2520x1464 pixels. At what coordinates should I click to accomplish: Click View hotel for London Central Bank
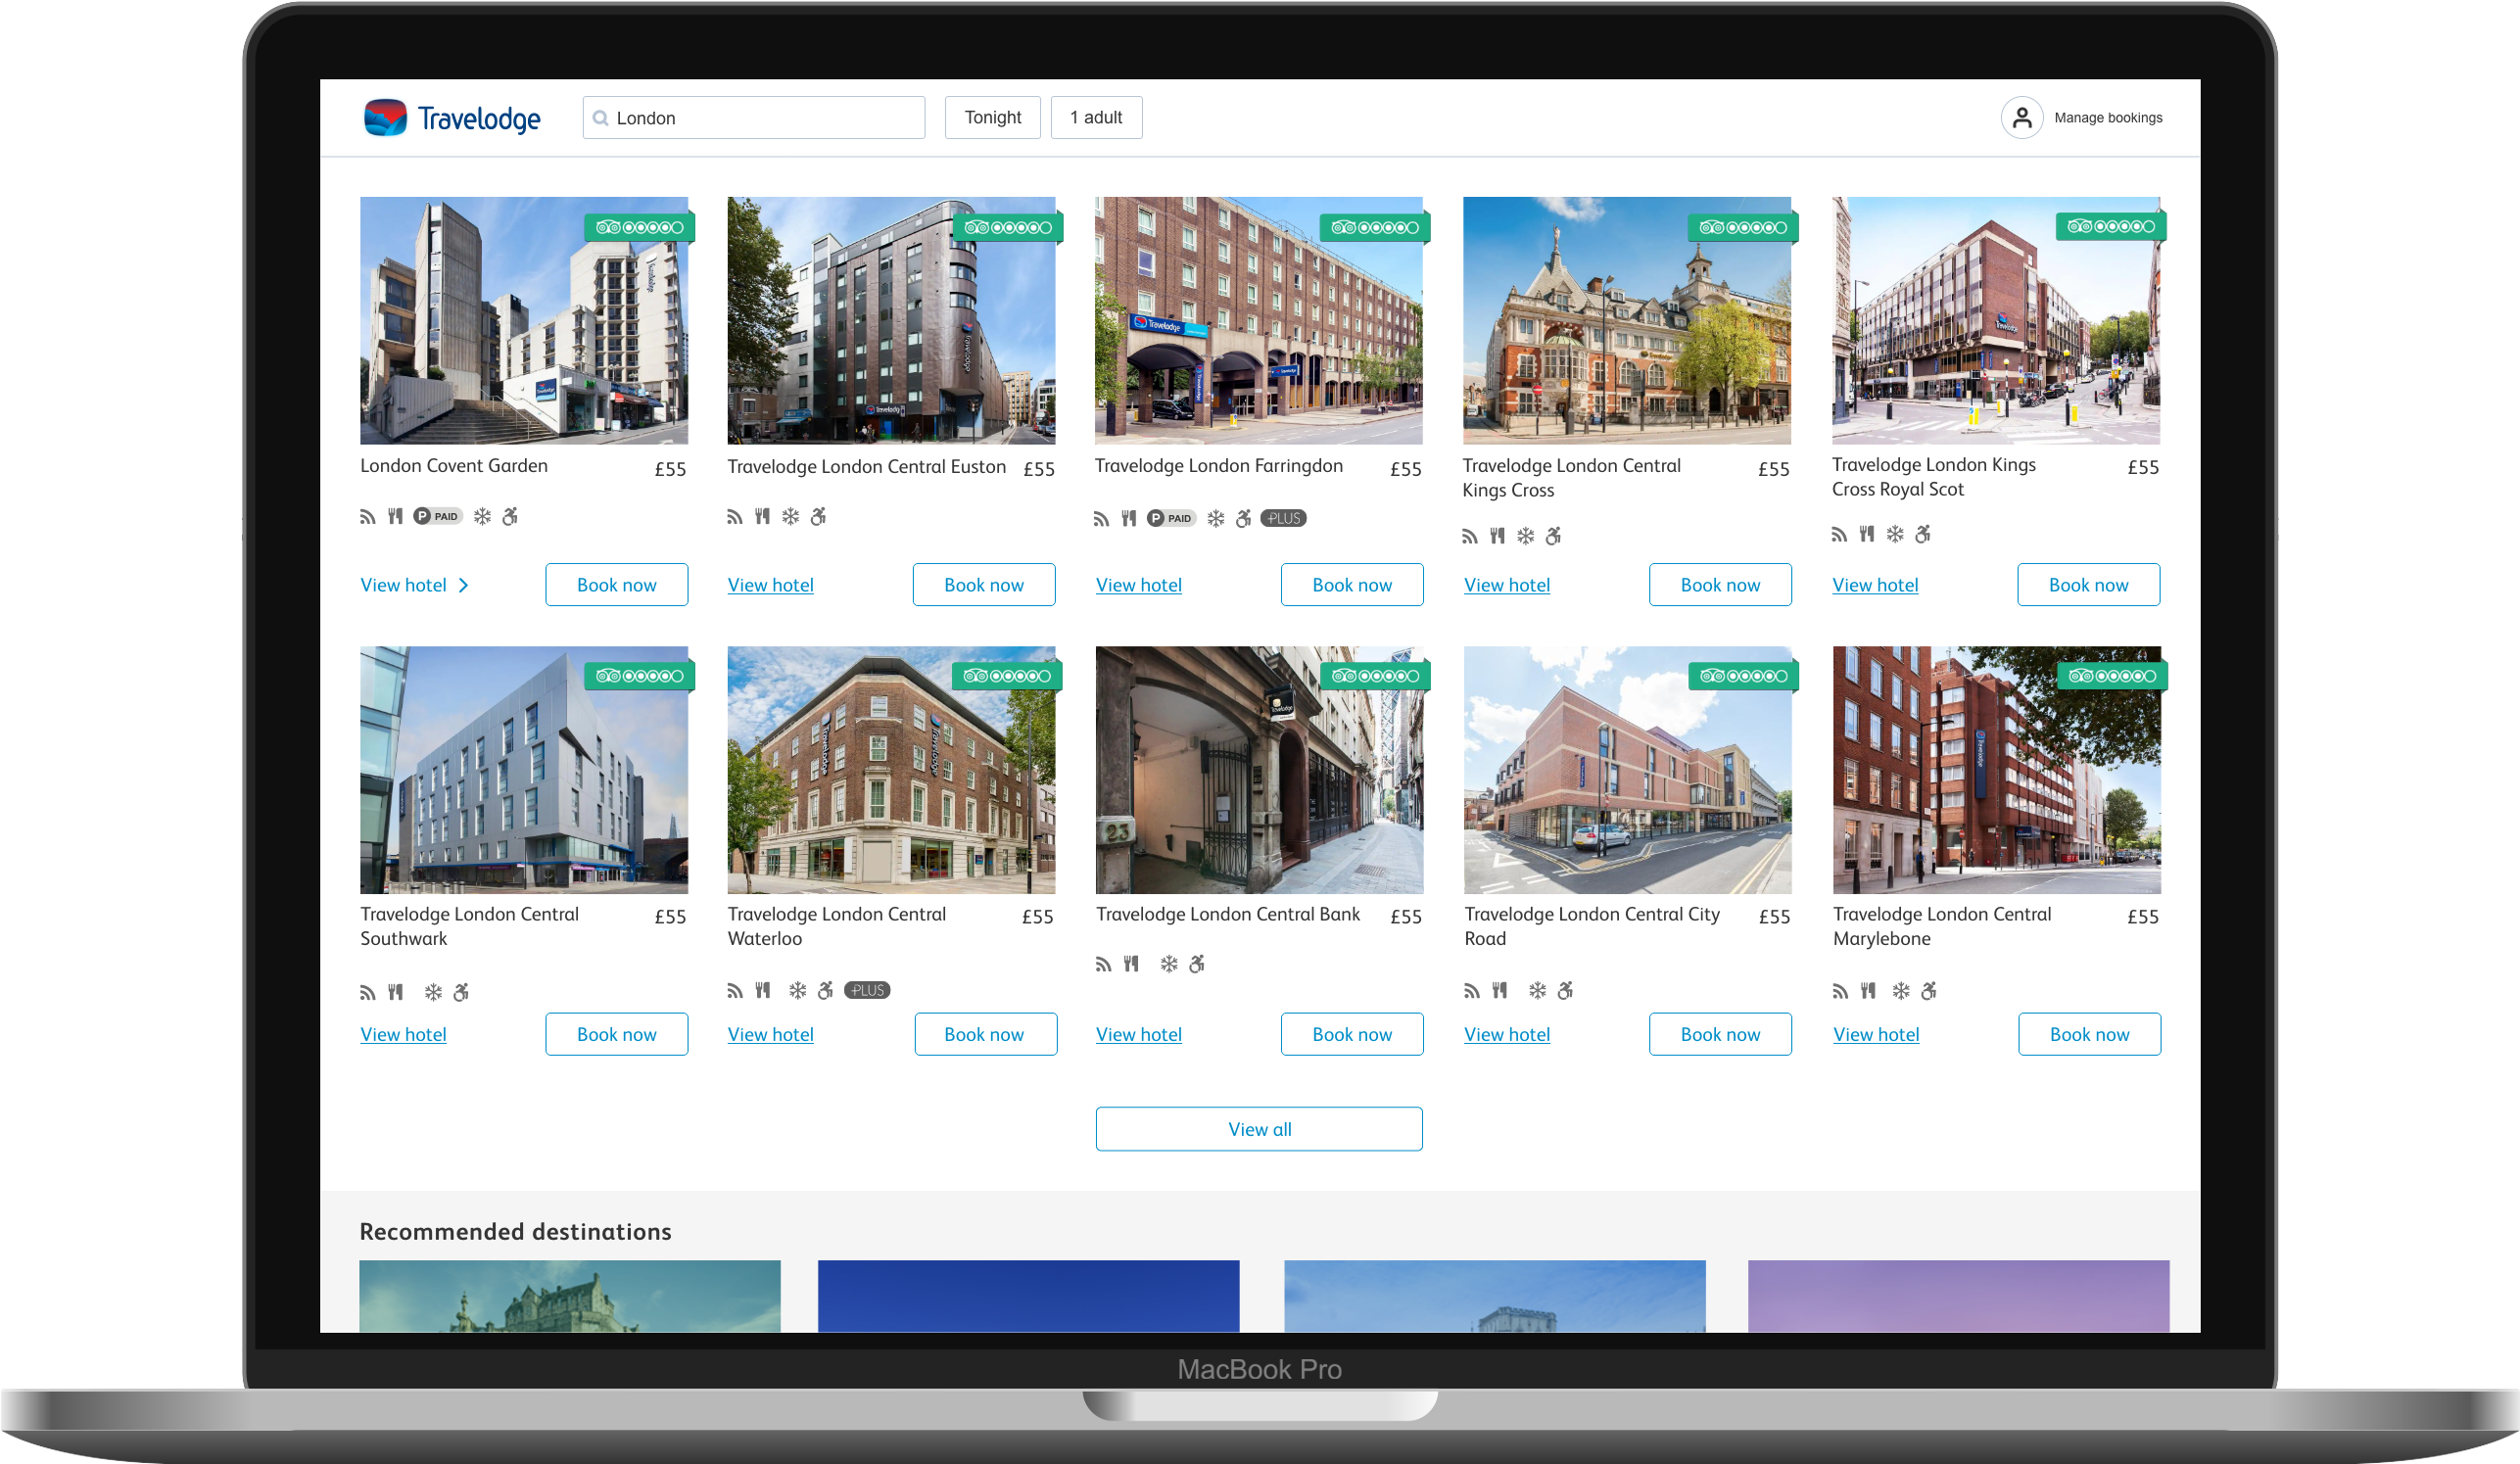[x=1139, y=1035]
